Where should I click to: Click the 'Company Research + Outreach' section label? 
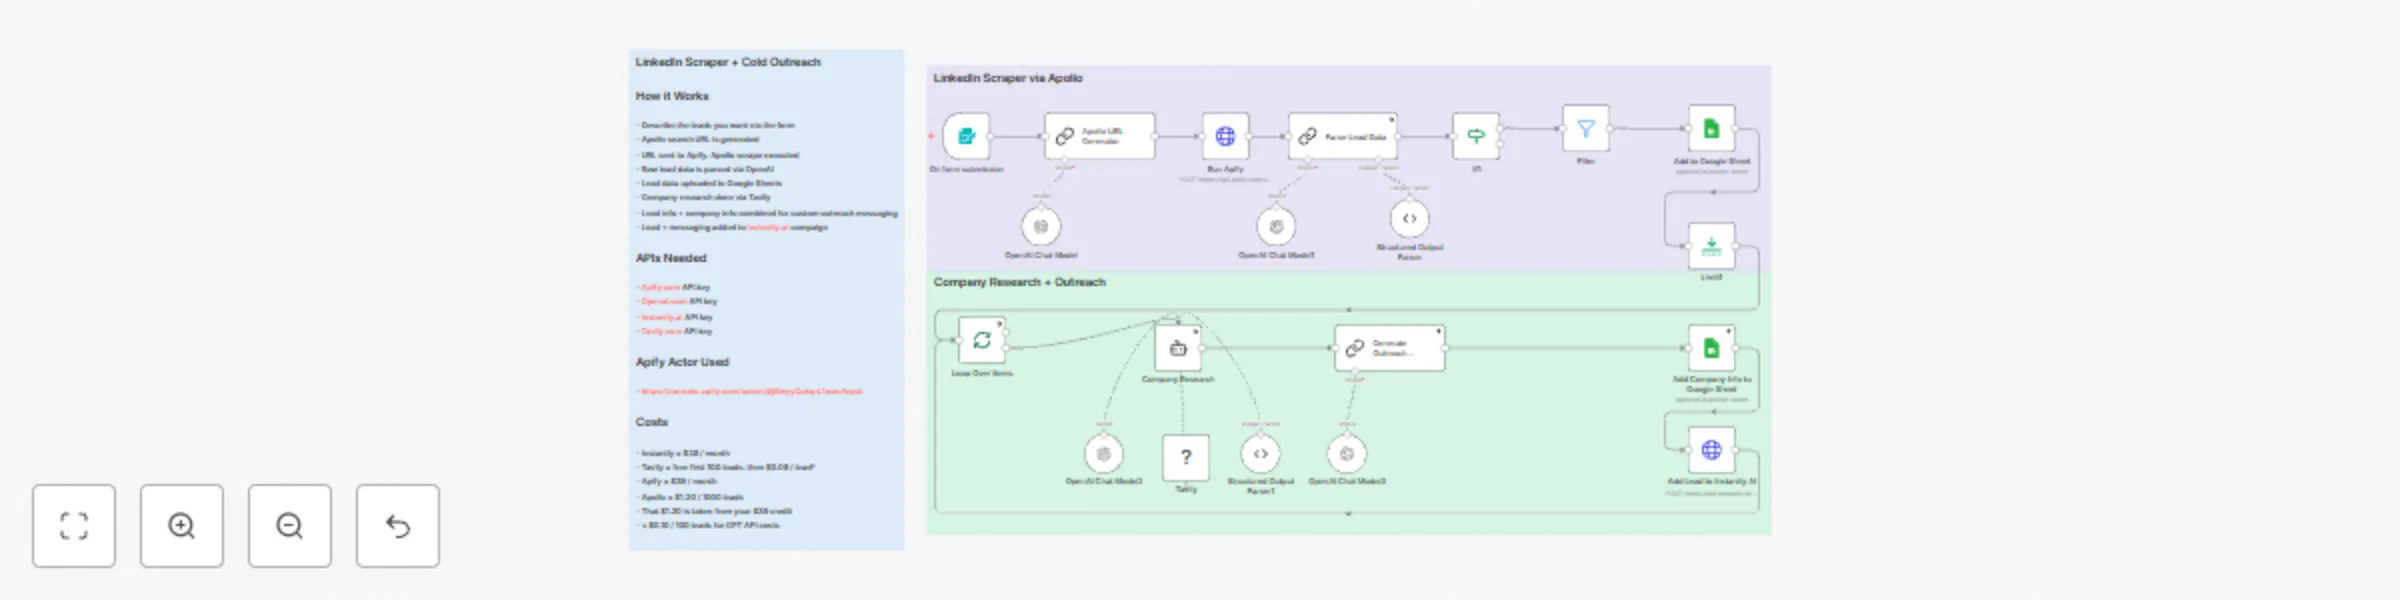(x=1020, y=282)
